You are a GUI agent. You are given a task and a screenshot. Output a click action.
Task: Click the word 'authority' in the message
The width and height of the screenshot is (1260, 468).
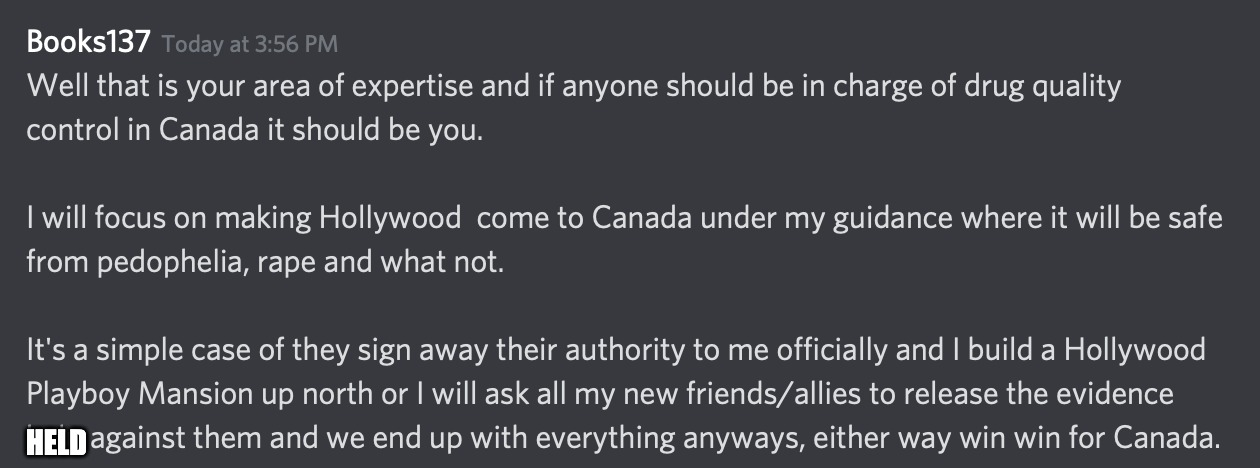point(636,350)
